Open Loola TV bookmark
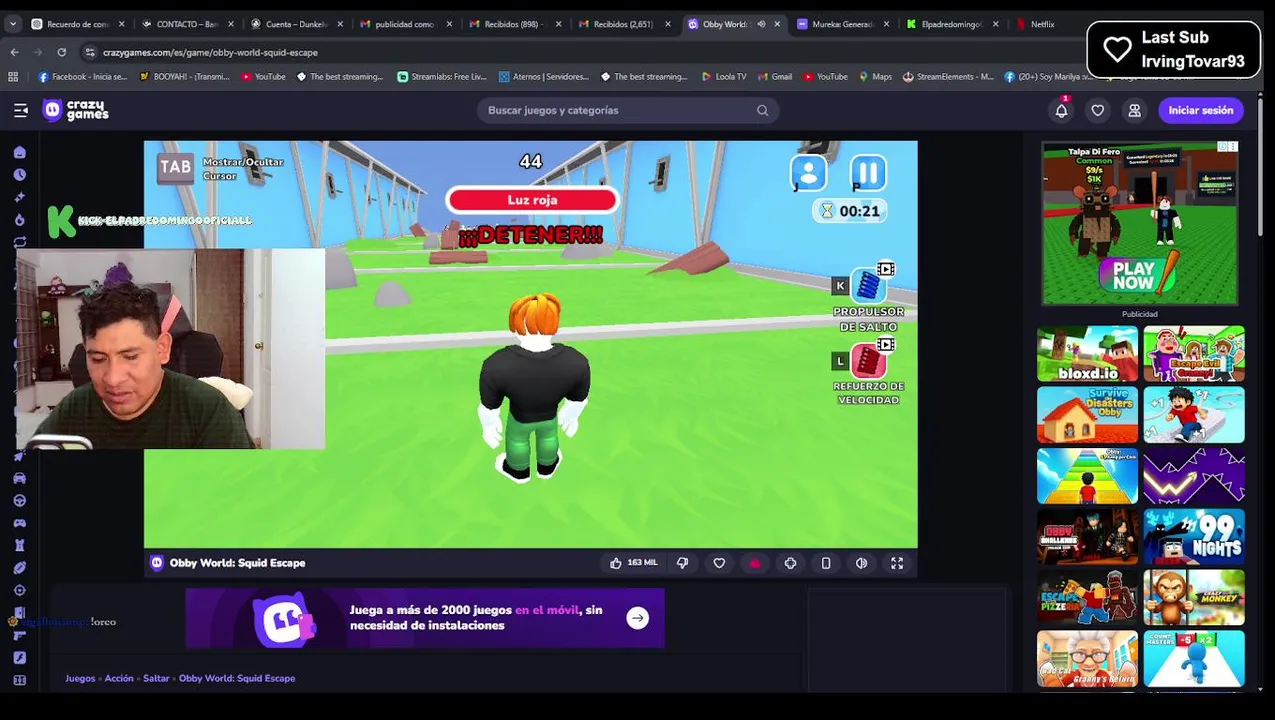 point(724,76)
